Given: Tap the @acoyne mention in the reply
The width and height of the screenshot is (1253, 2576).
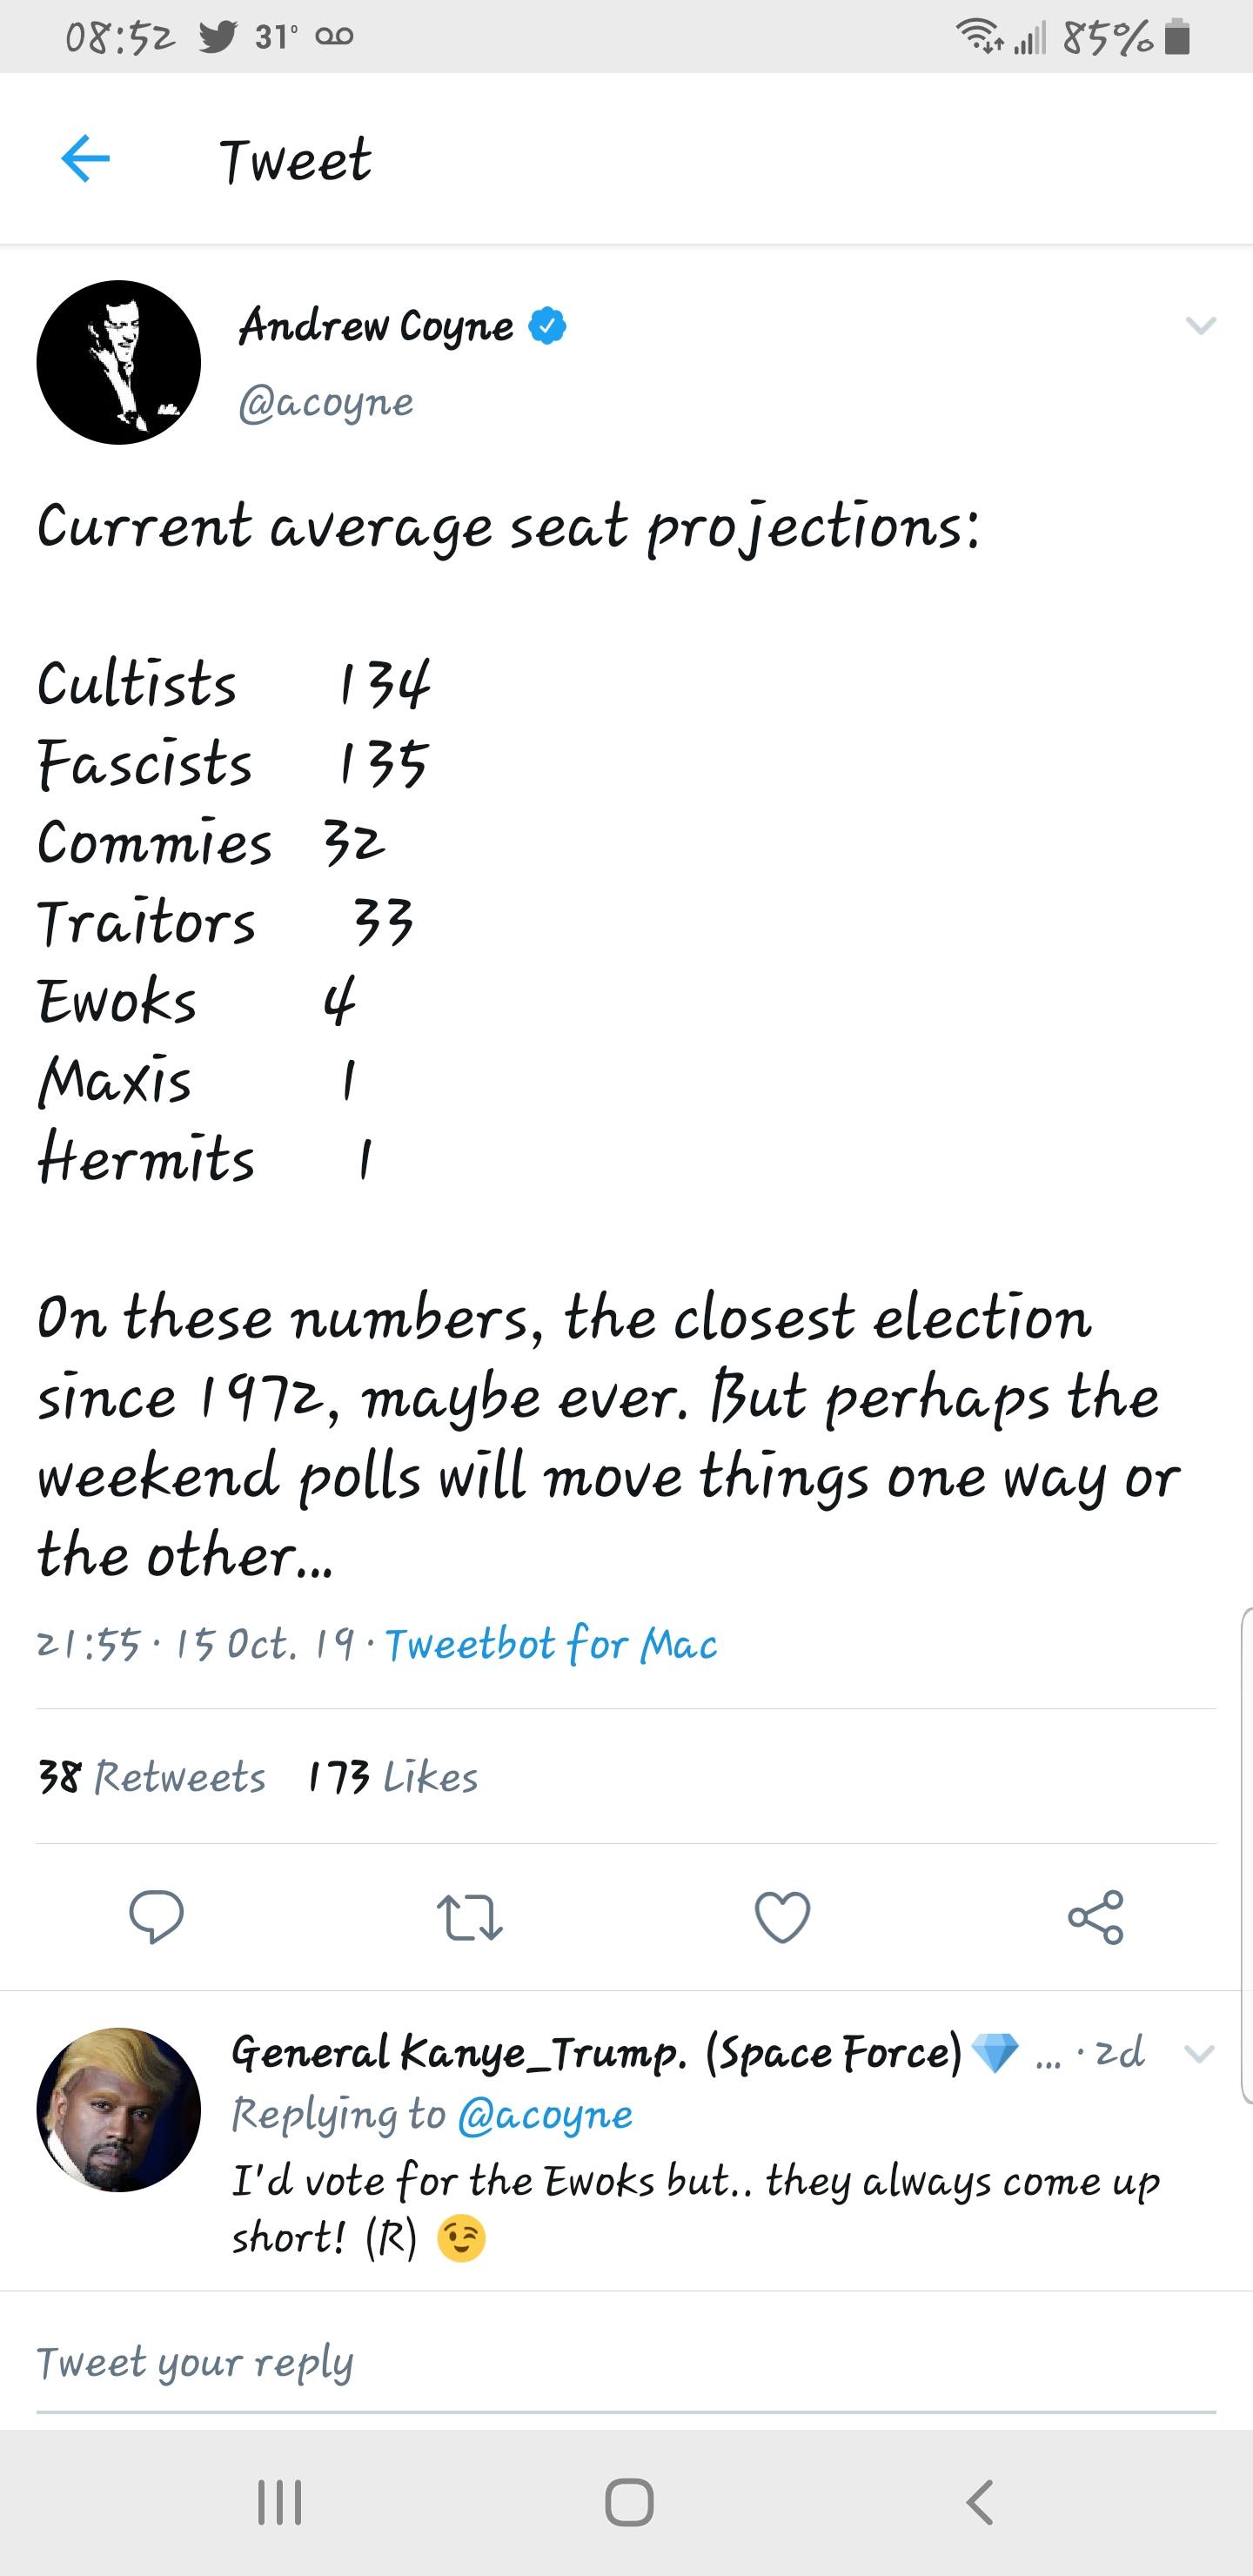Looking at the screenshot, I should click(545, 2115).
